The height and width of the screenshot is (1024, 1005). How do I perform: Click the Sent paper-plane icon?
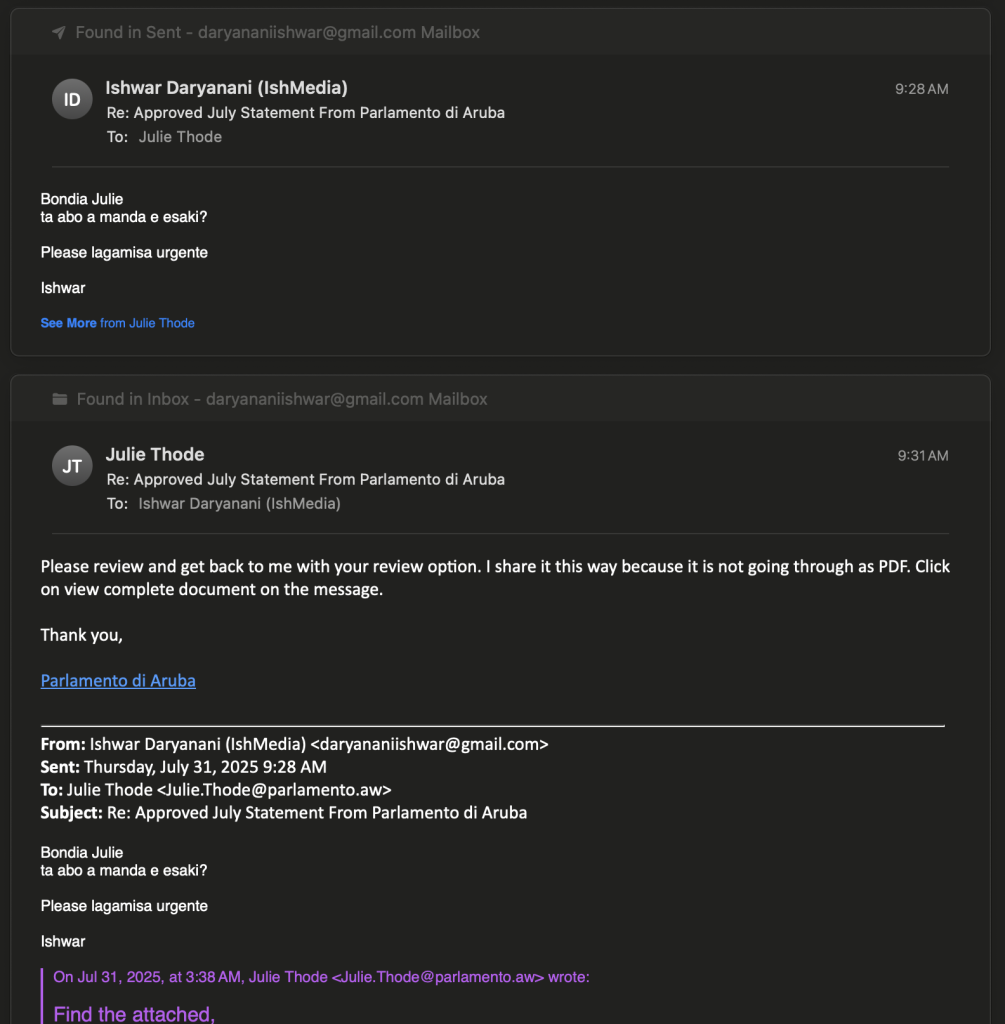click(x=59, y=33)
